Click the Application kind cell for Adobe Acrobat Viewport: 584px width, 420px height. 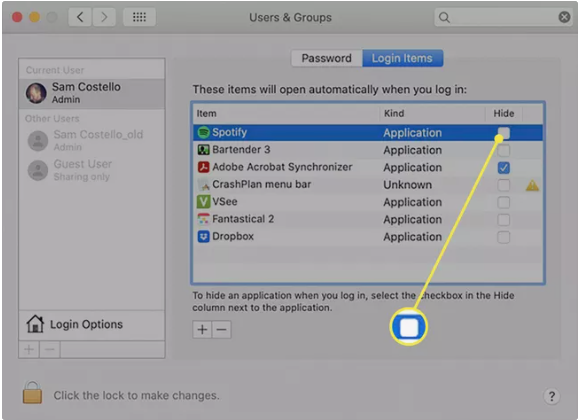[x=412, y=168]
